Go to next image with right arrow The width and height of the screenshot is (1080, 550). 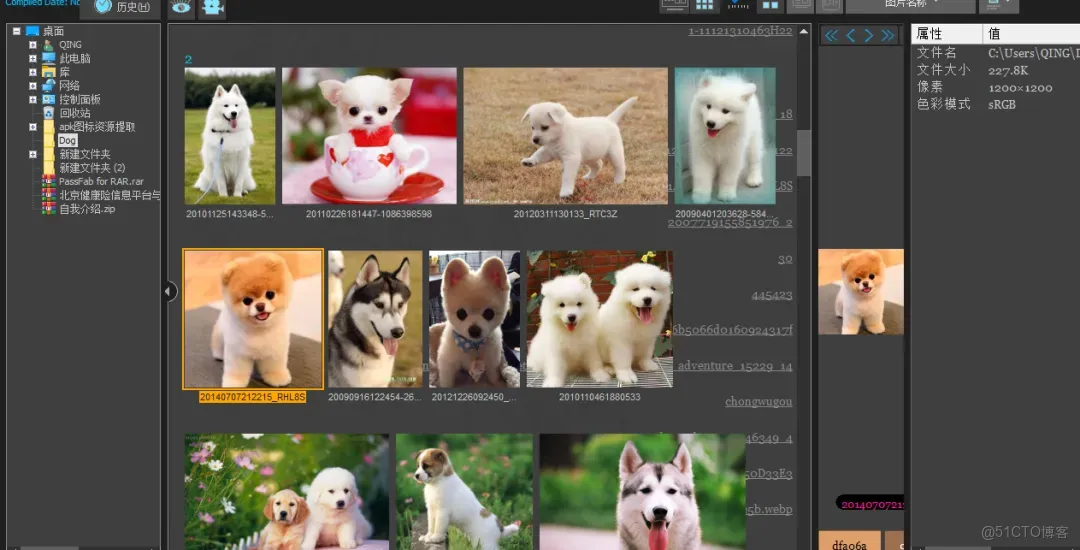tap(868, 36)
